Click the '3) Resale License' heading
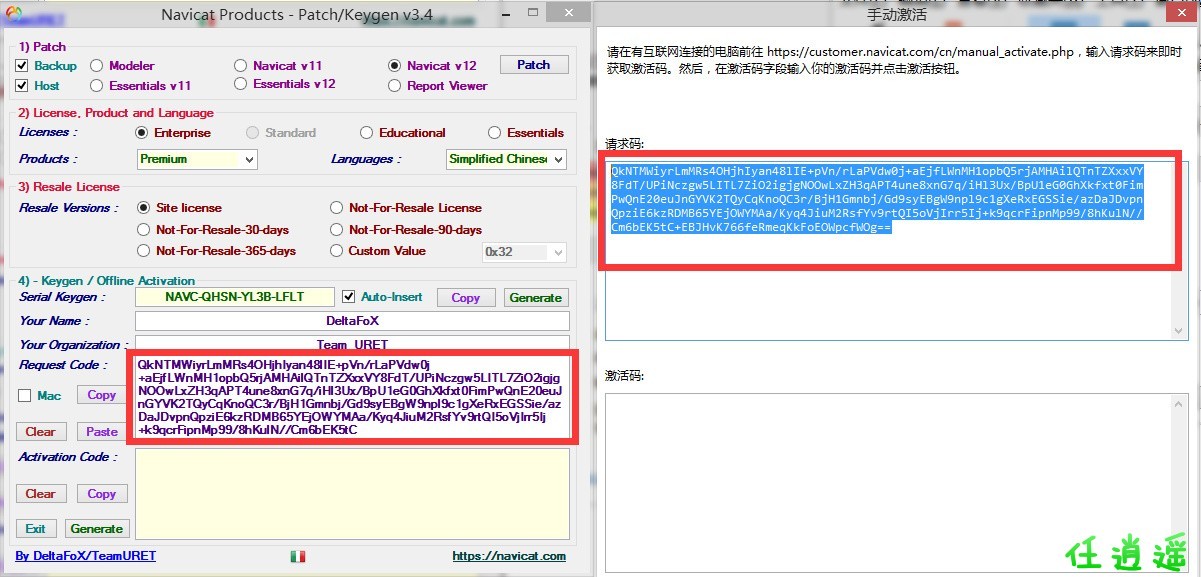 click(x=69, y=187)
